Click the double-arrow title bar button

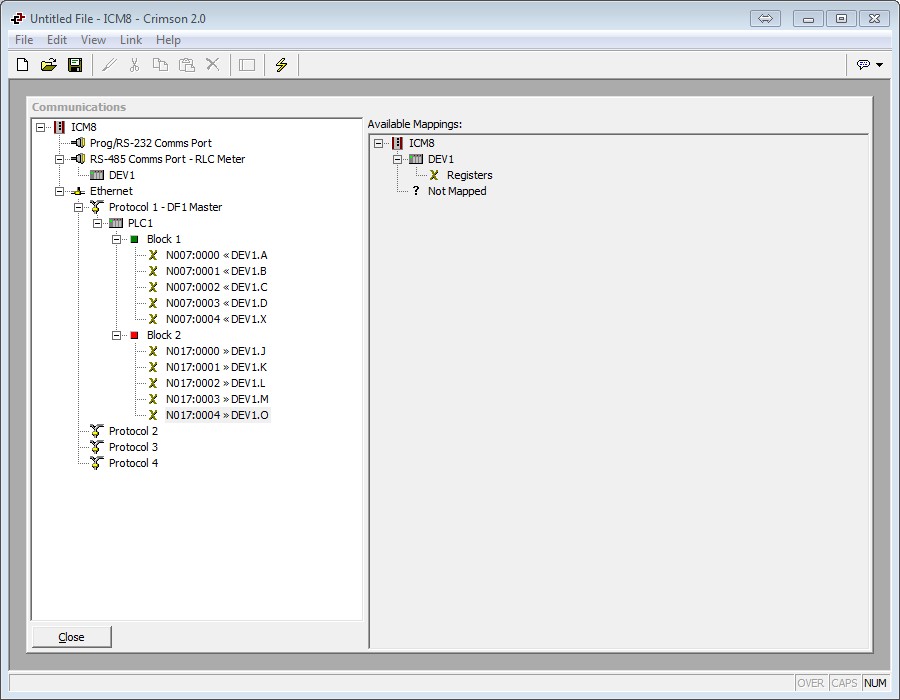[765, 18]
